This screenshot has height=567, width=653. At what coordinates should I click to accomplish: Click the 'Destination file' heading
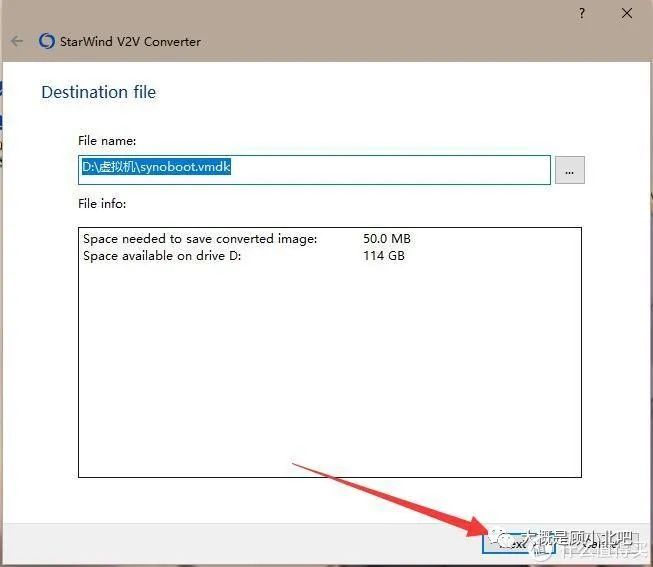[x=99, y=92]
